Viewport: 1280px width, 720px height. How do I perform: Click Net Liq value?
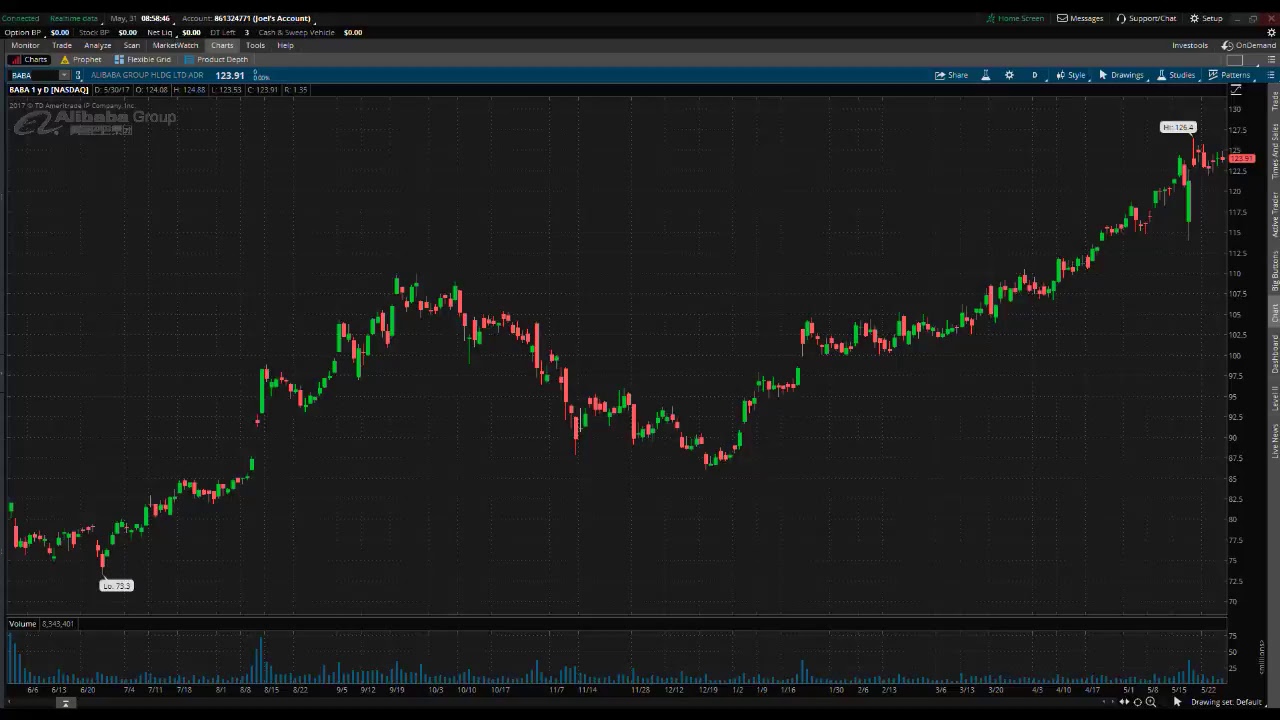[x=191, y=32]
